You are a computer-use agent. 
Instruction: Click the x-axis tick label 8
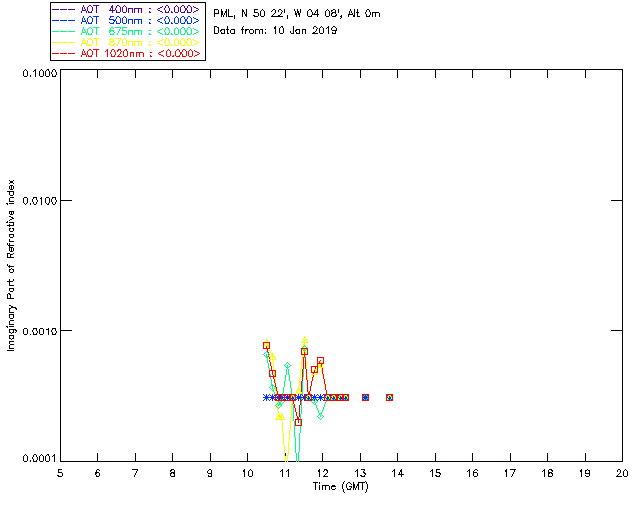[173, 473]
